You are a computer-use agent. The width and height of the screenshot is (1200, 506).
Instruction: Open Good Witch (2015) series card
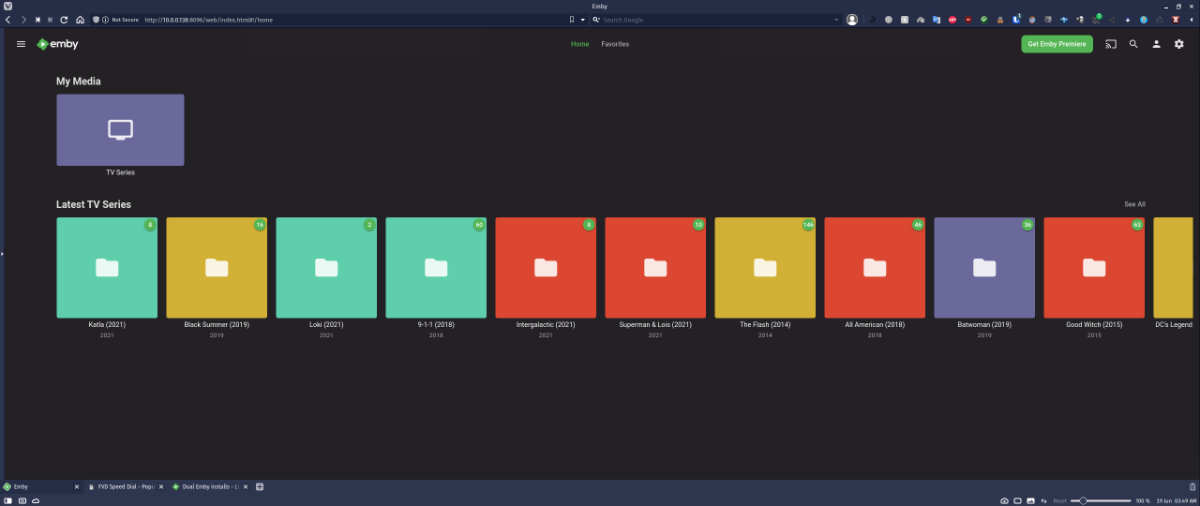pyautogui.click(x=1094, y=268)
